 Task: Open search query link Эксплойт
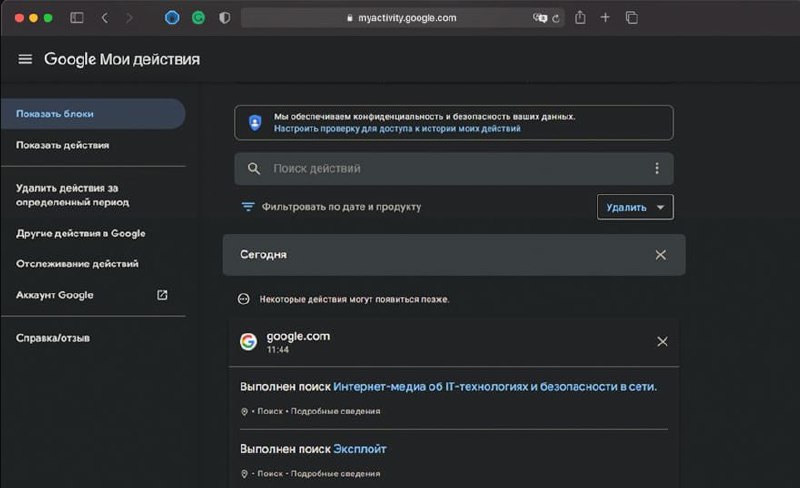[360, 449]
